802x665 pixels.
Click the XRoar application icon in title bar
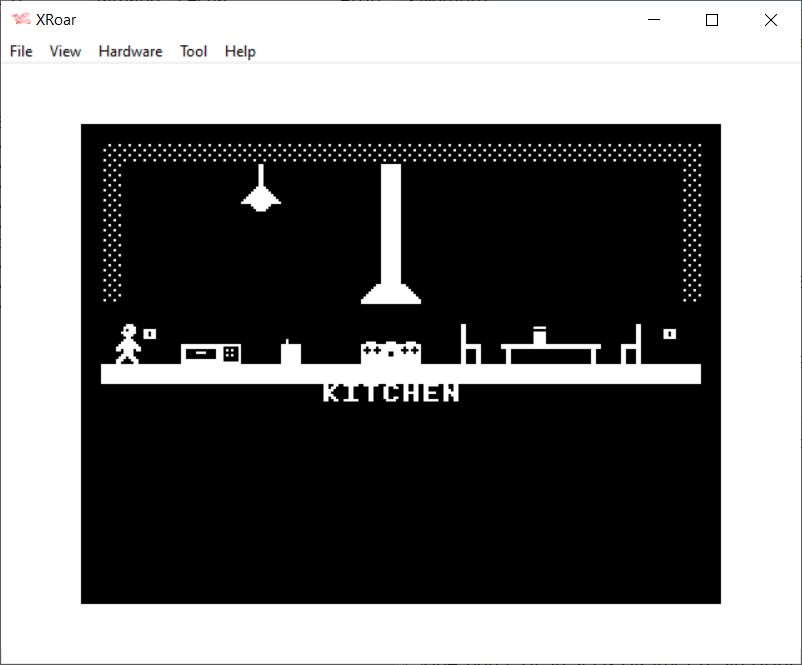click(20, 20)
